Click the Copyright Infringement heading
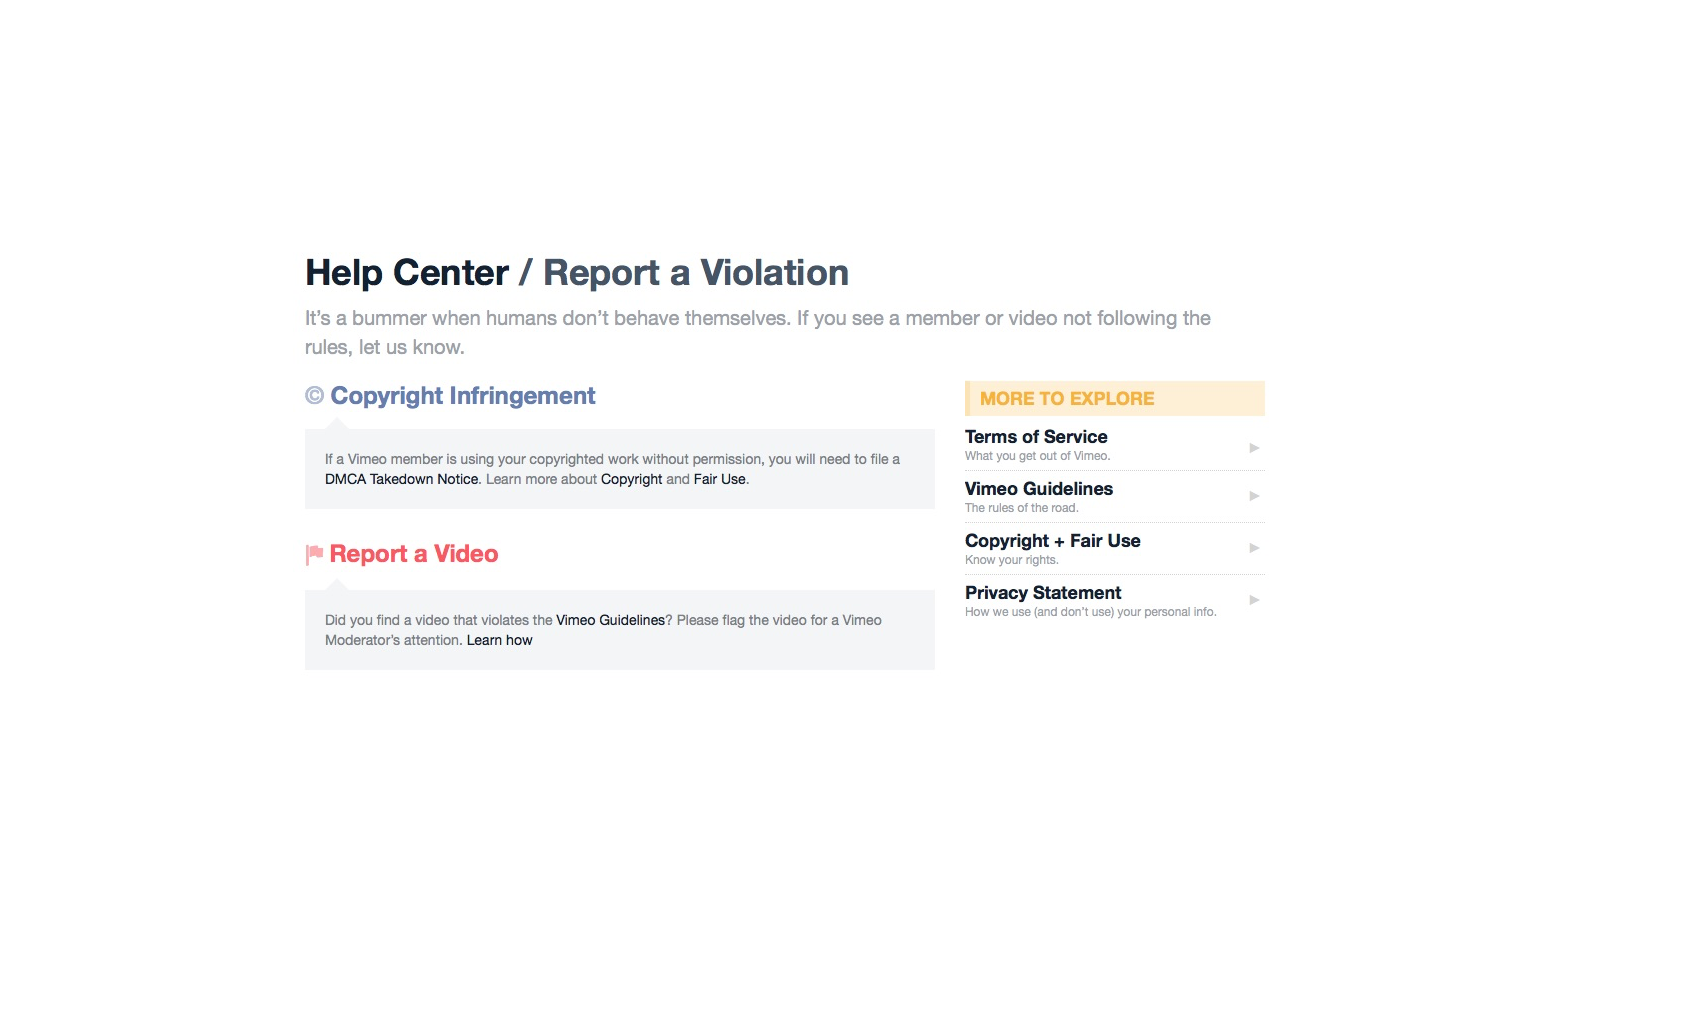This screenshot has height=1031, width=1704. tap(462, 396)
